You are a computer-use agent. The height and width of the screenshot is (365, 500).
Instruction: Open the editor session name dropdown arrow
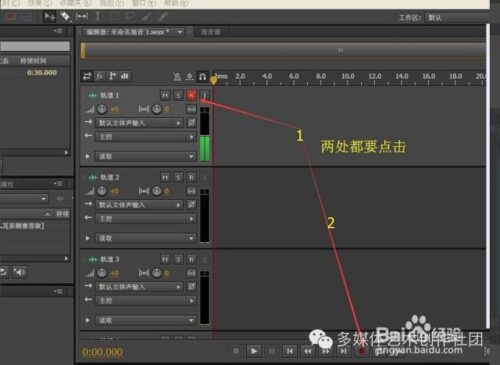pos(180,32)
